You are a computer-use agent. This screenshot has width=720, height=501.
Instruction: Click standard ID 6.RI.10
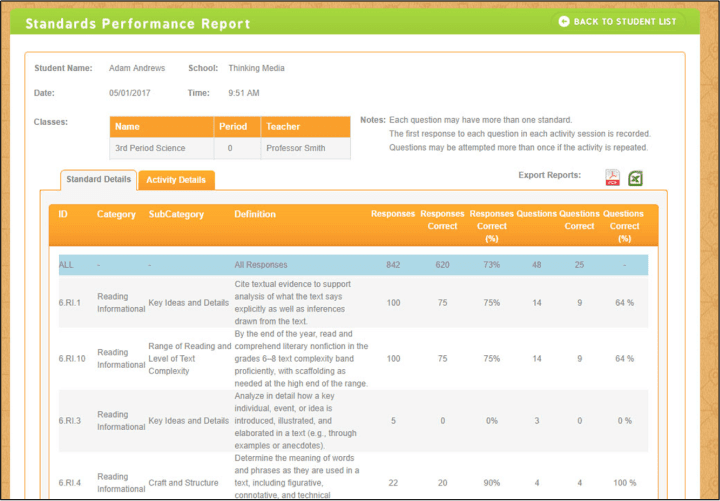[73, 358]
